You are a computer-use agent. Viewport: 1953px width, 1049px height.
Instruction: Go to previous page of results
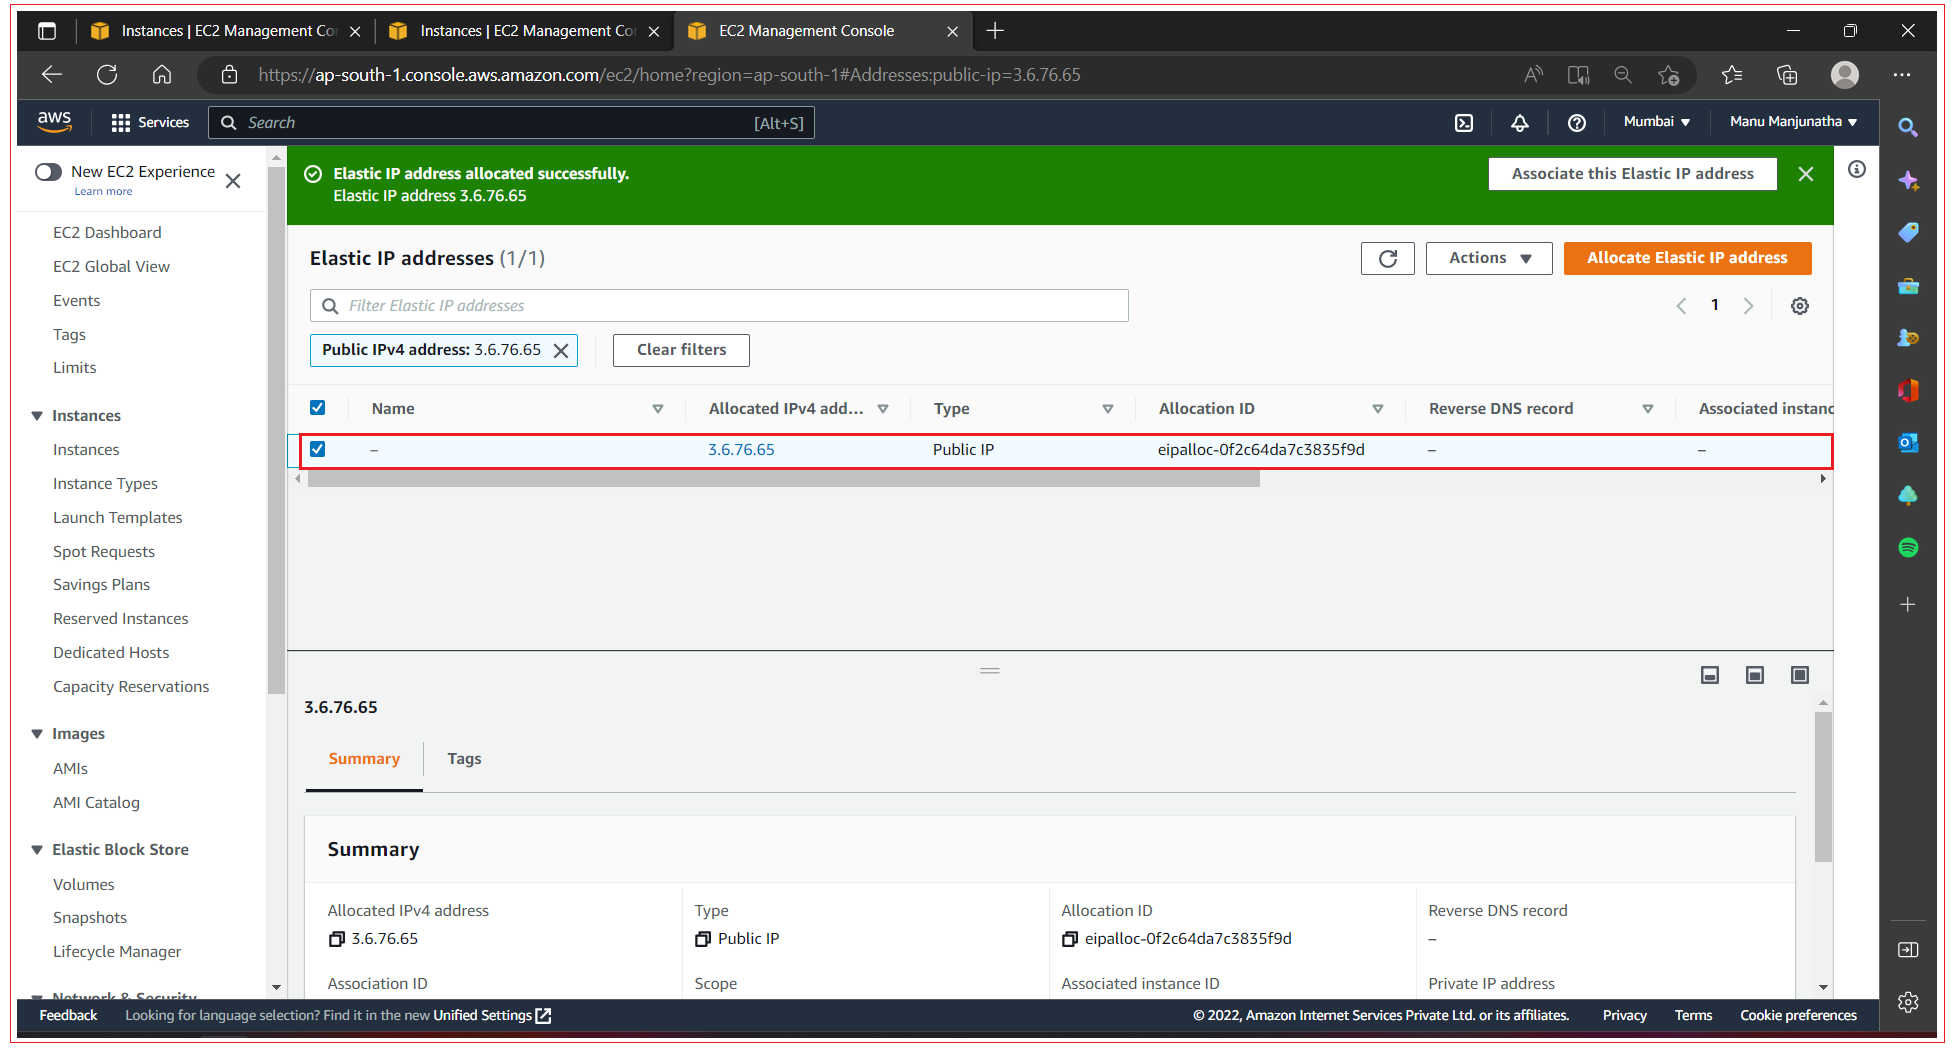point(1681,306)
